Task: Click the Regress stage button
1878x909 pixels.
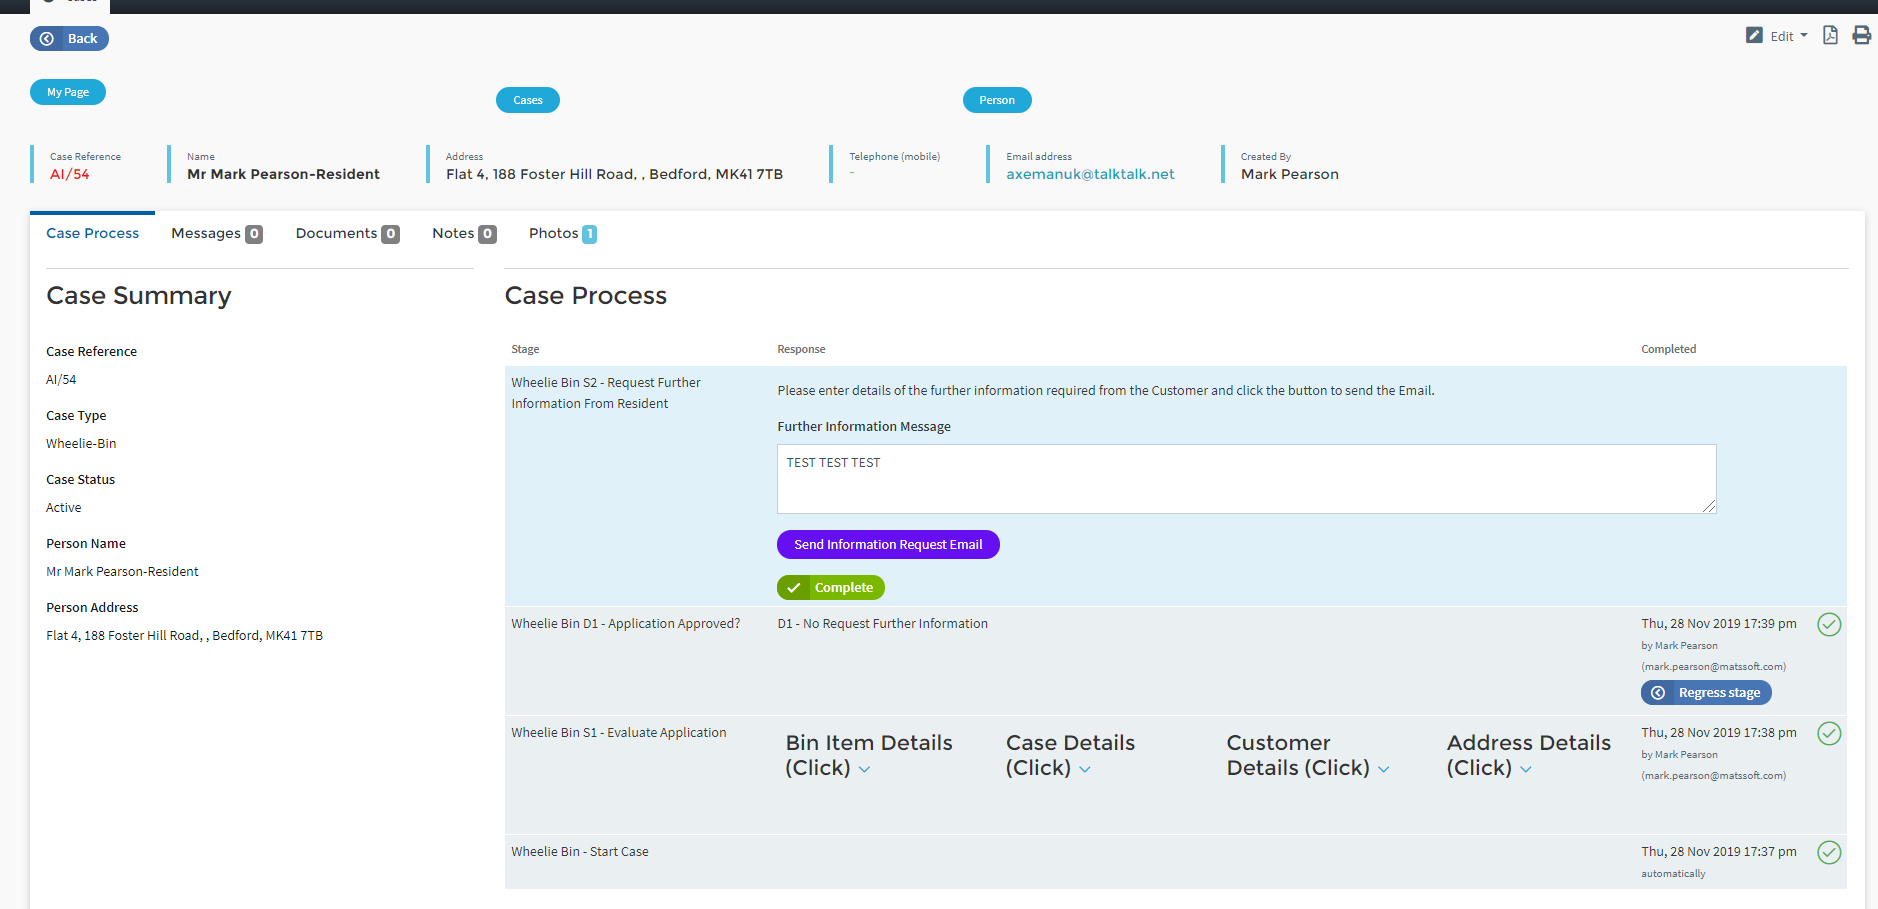Action: pos(1706,693)
